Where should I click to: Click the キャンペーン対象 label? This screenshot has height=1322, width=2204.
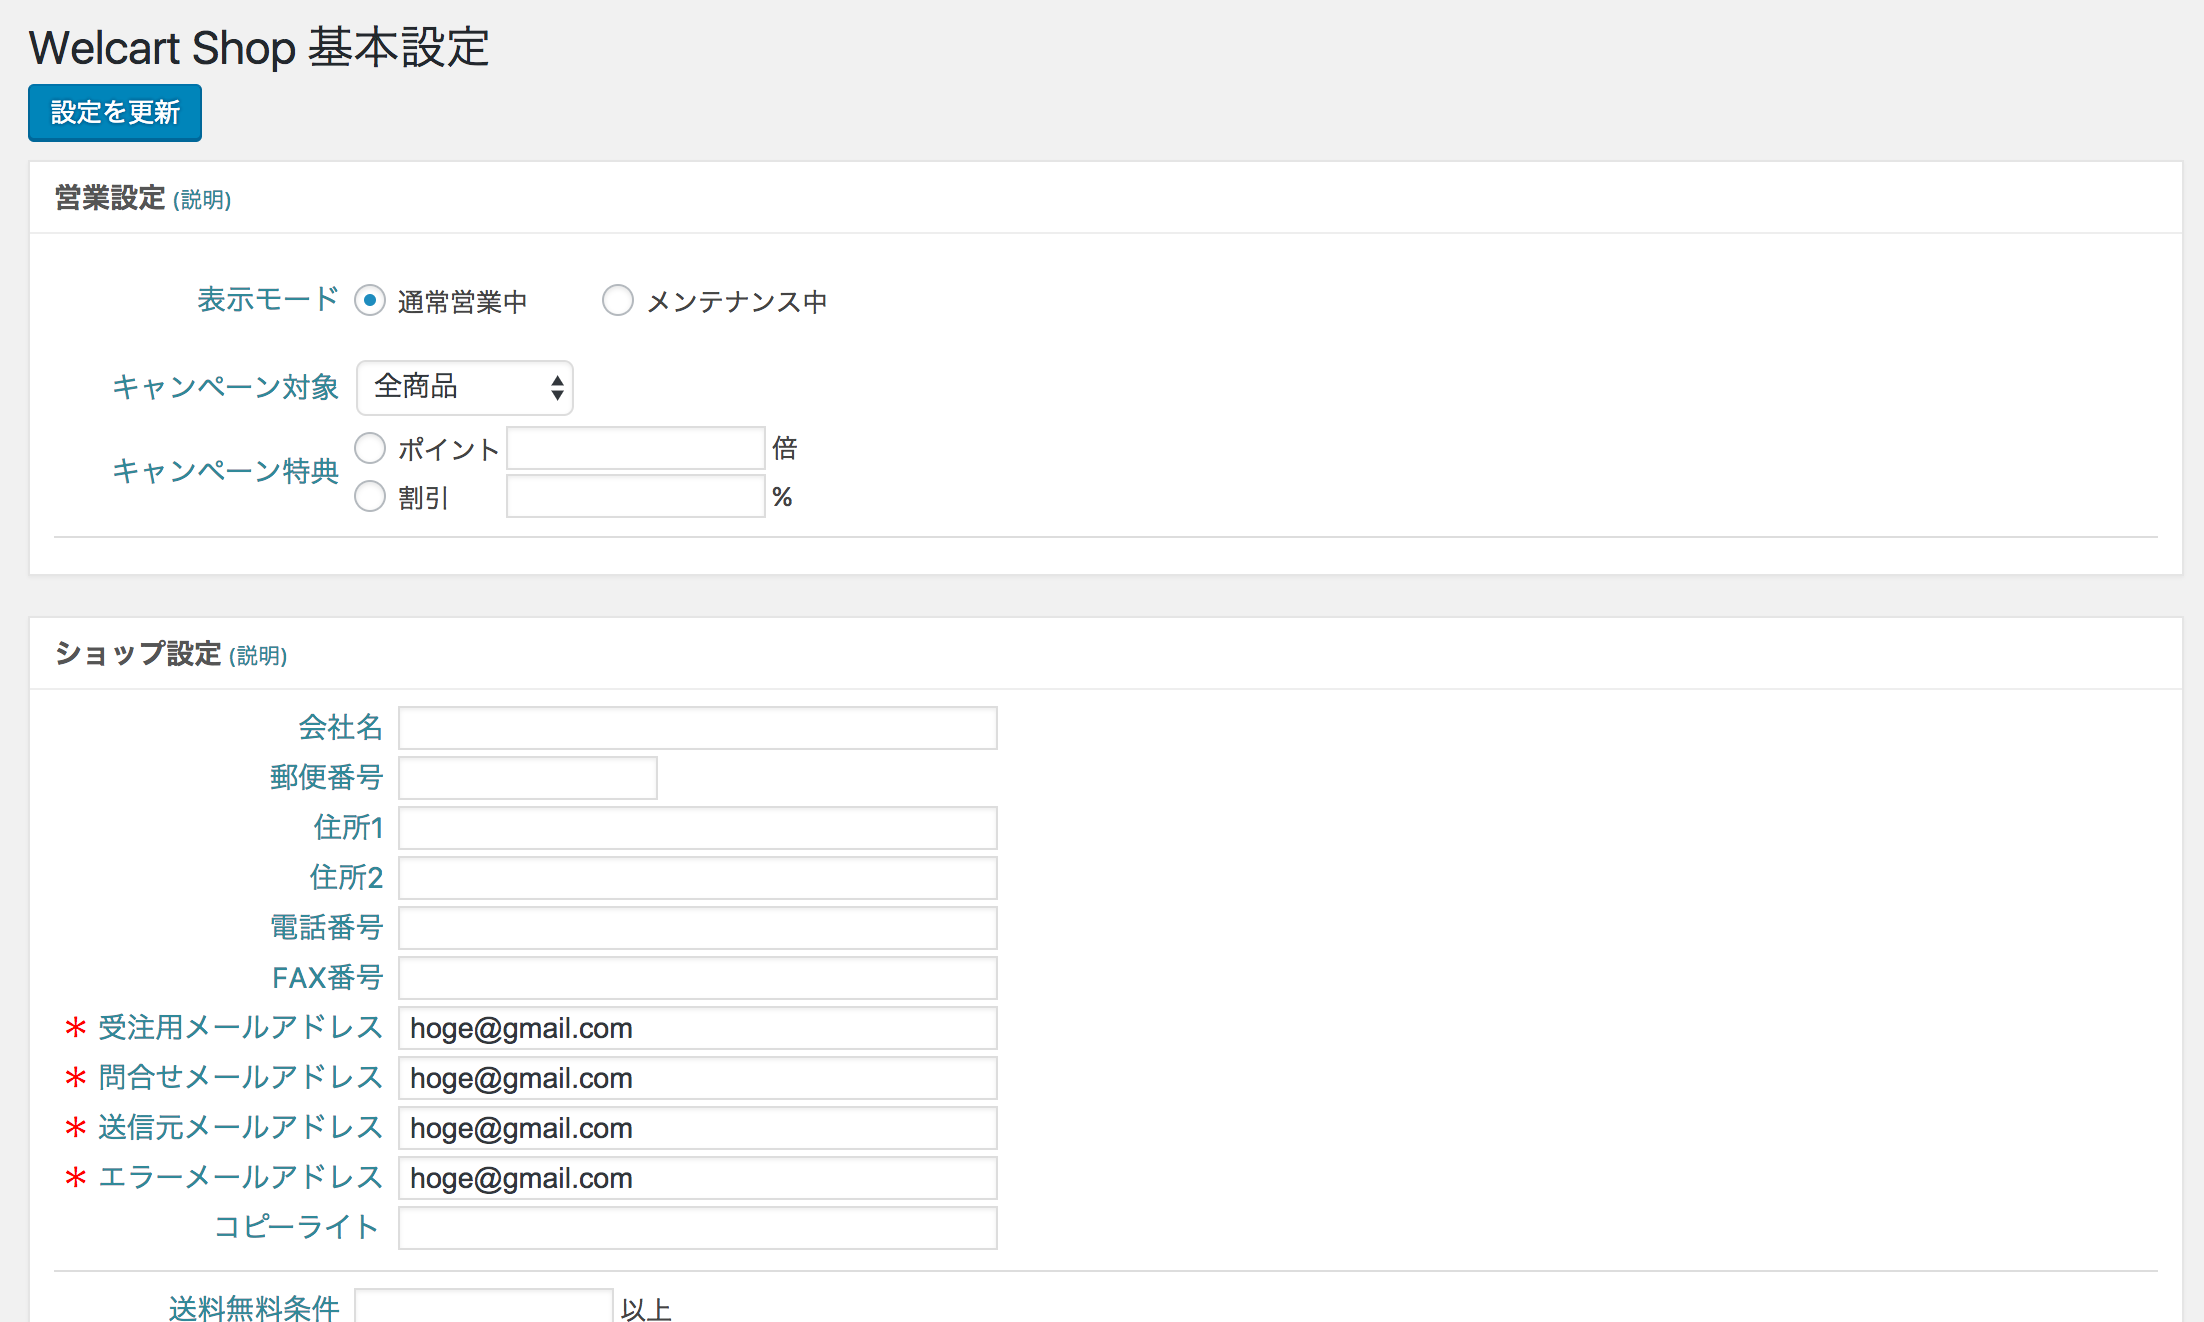[x=226, y=387]
